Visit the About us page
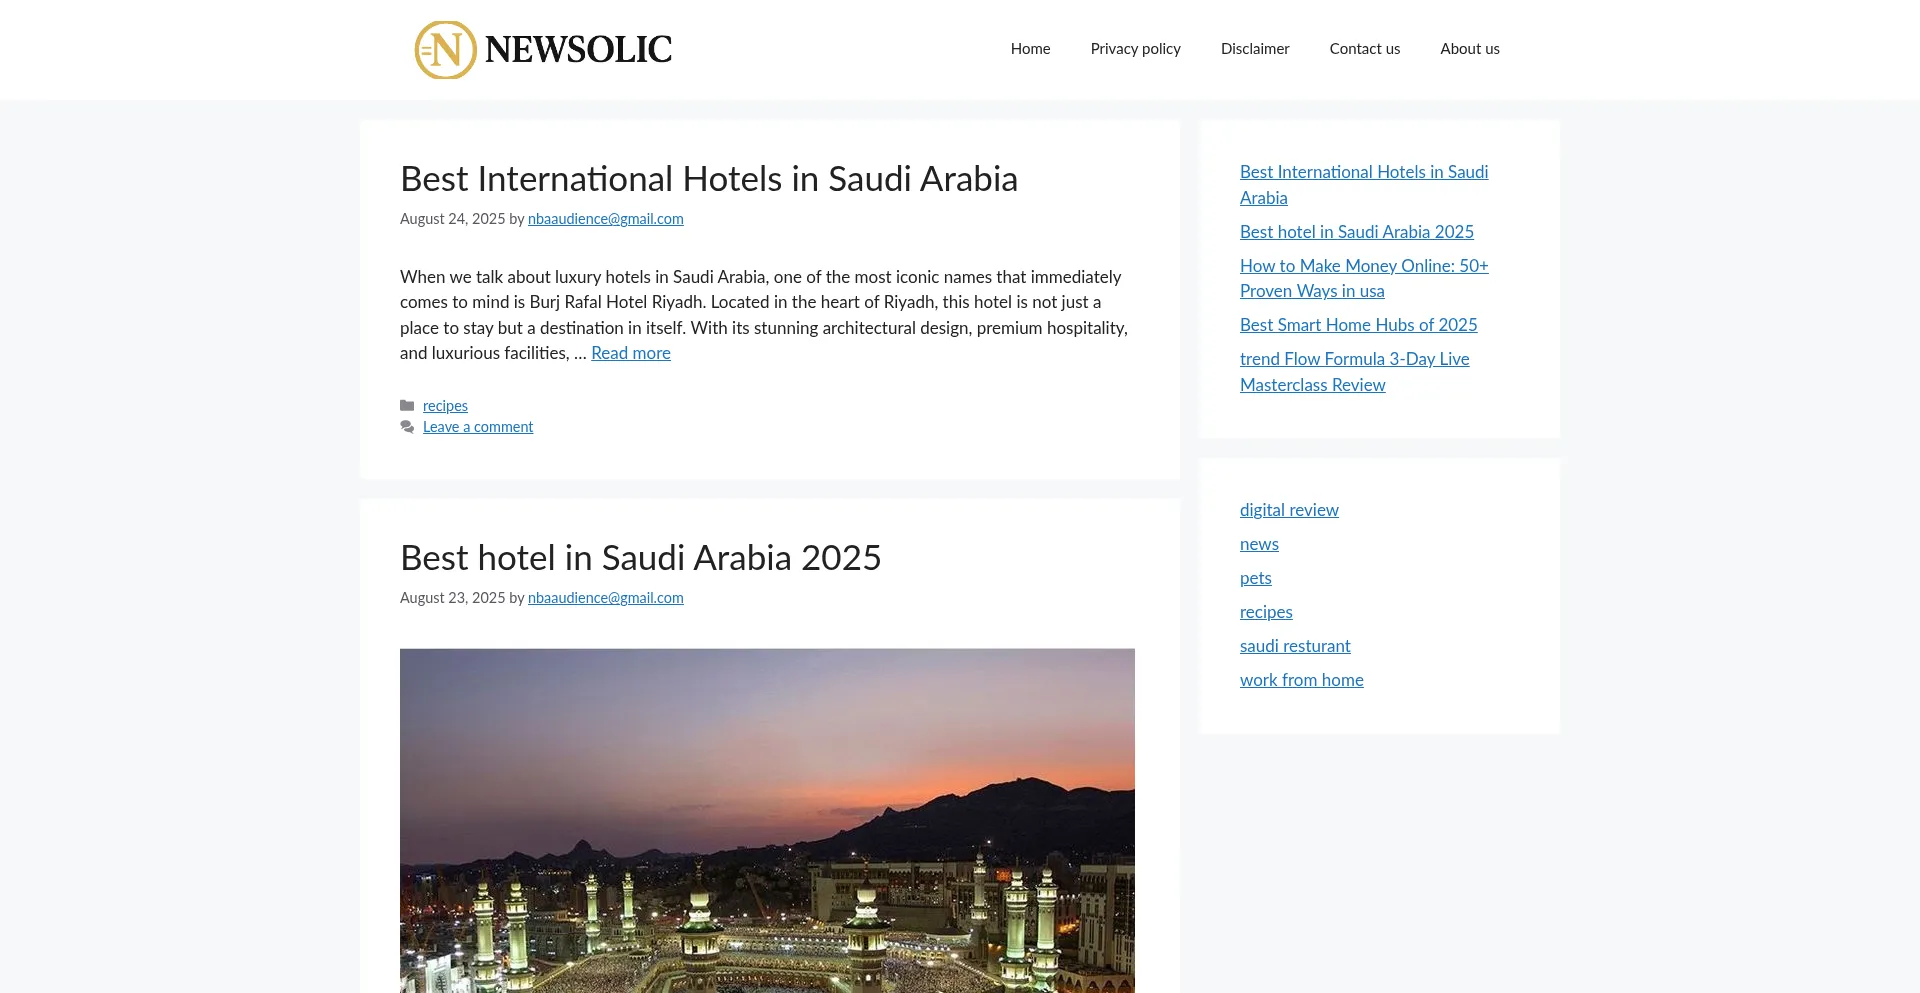 pyautogui.click(x=1469, y=49)
